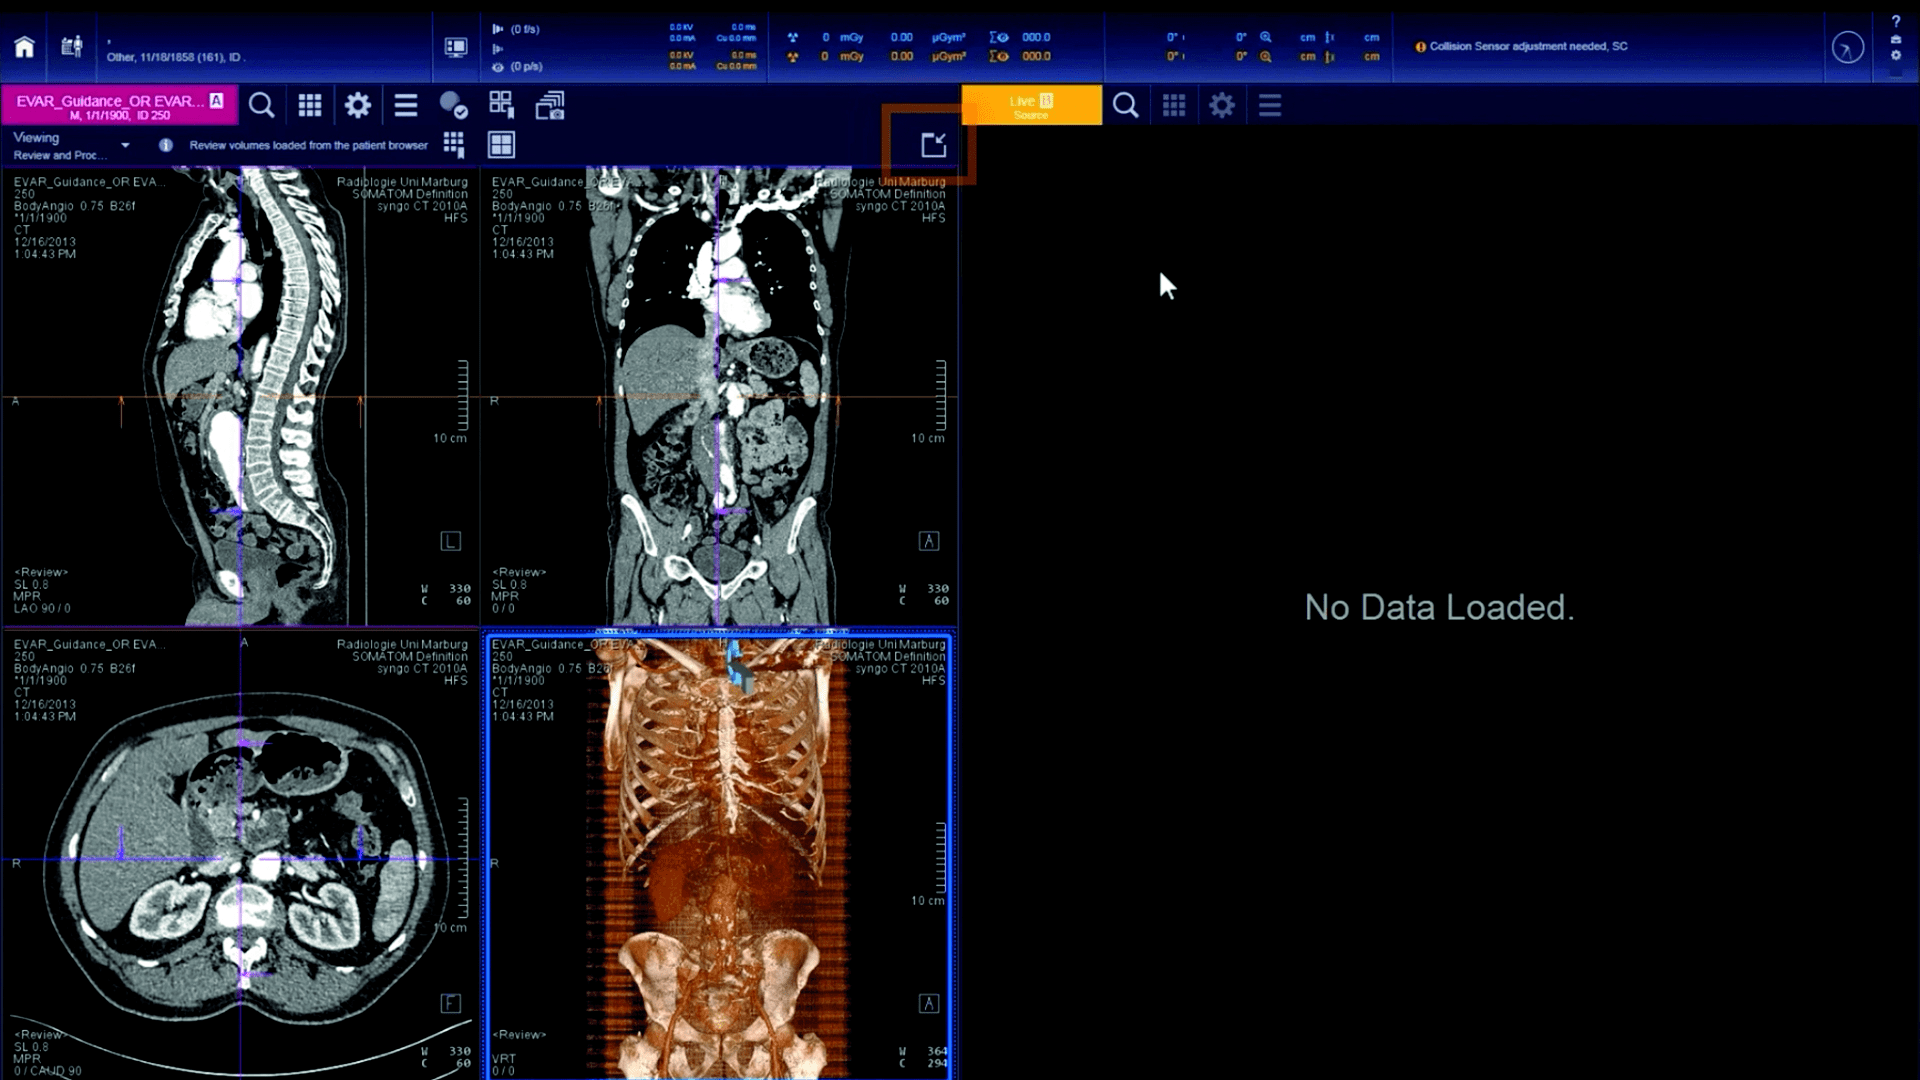The height and width of the screenshot is (1080, 1920).
Task: Click the circular arrow icon top right
Action: [1848, 47]
